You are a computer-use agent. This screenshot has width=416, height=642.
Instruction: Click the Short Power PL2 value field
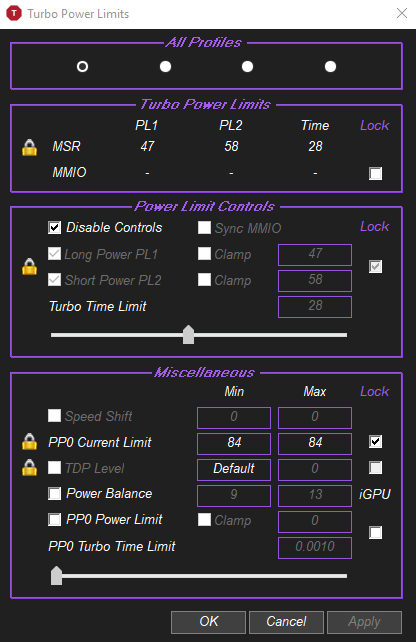(x=315, y=281)
